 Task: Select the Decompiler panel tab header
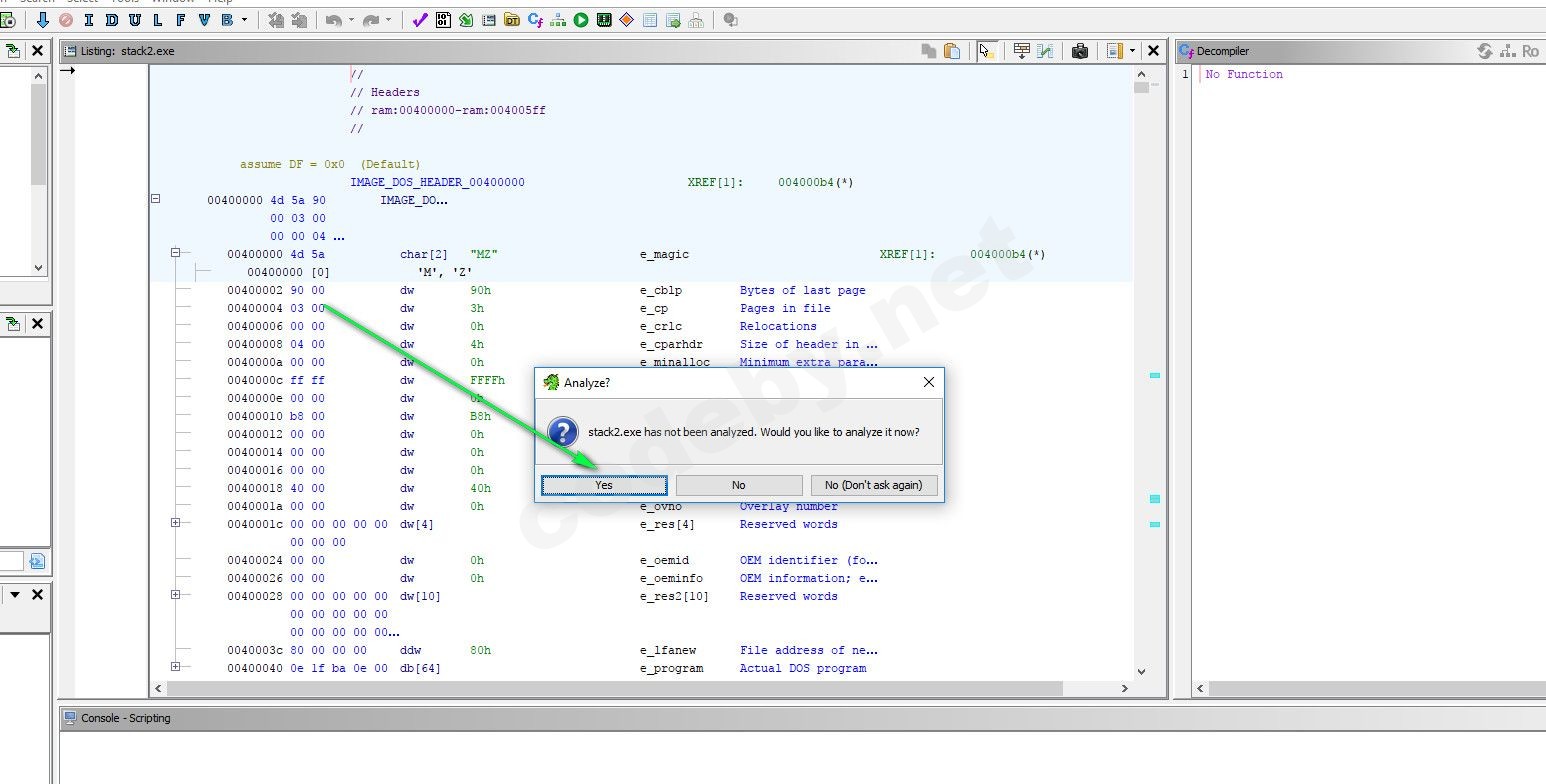click(1223, 51)
